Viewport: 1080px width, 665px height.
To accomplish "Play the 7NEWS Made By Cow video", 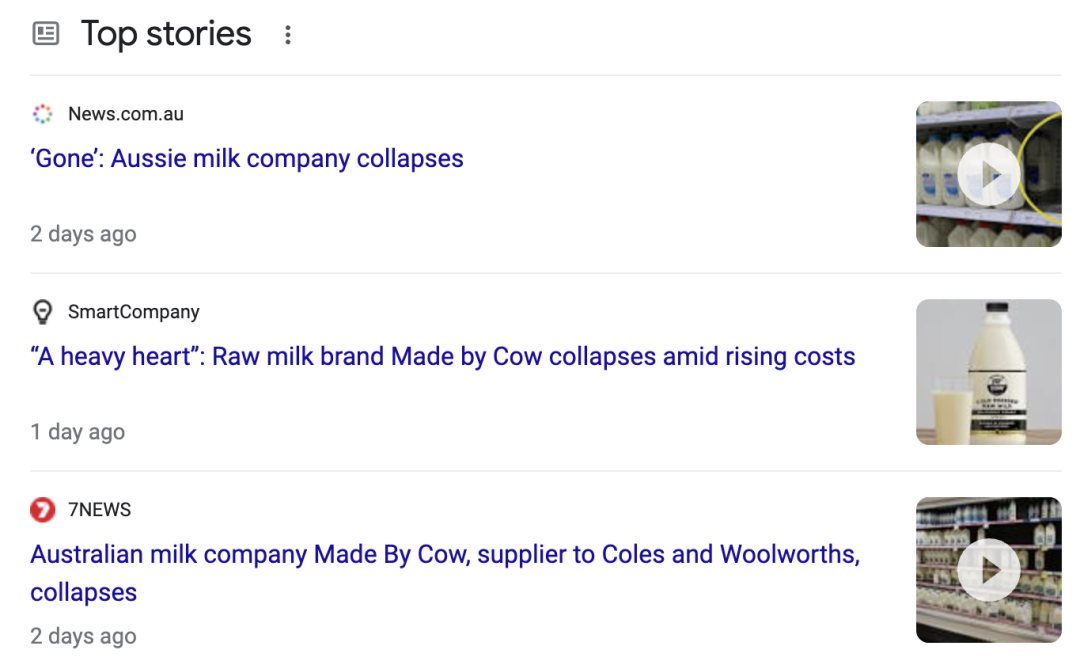I will click(988, 570).
